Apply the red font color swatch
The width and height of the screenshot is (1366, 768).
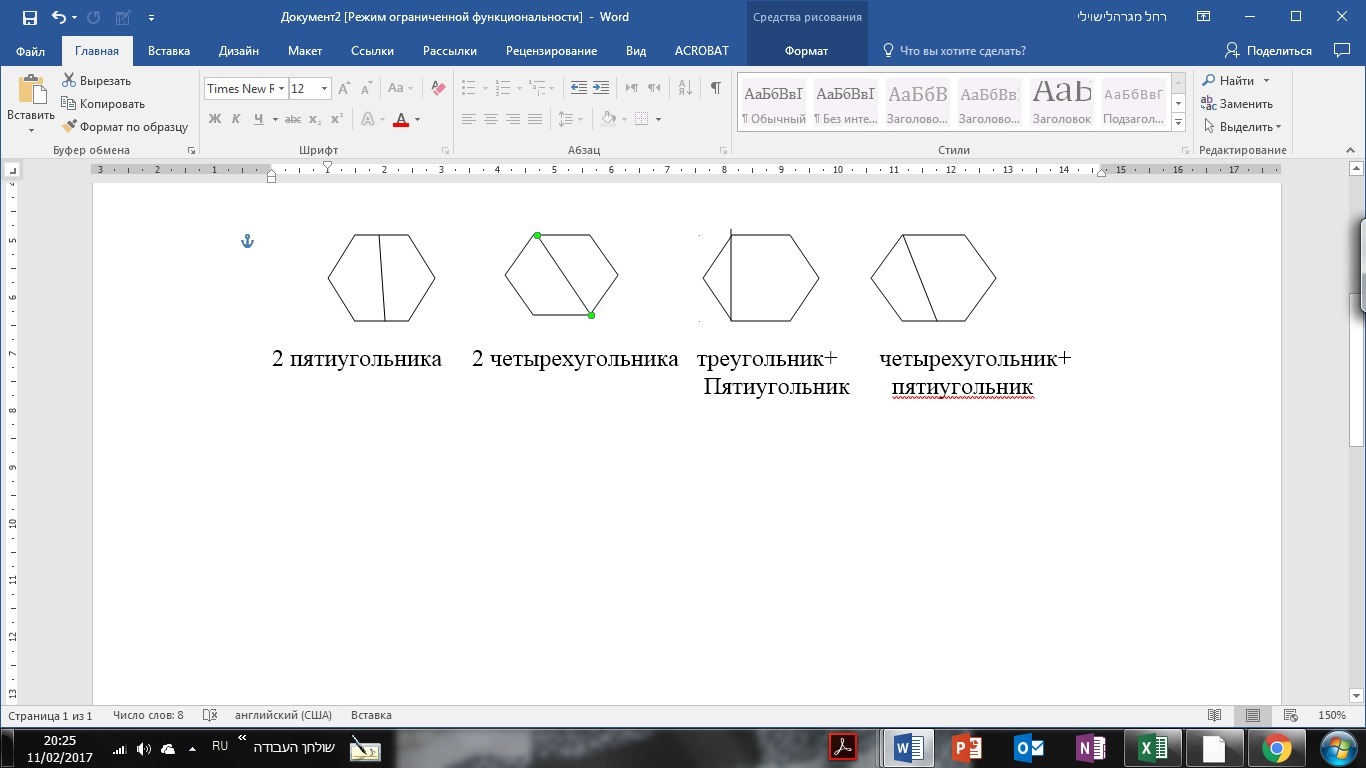[401, 120]
